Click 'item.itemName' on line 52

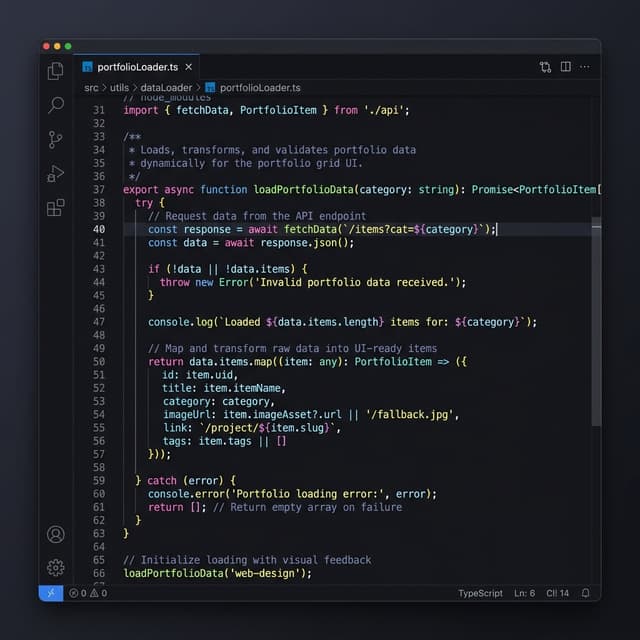pos(242,388)
